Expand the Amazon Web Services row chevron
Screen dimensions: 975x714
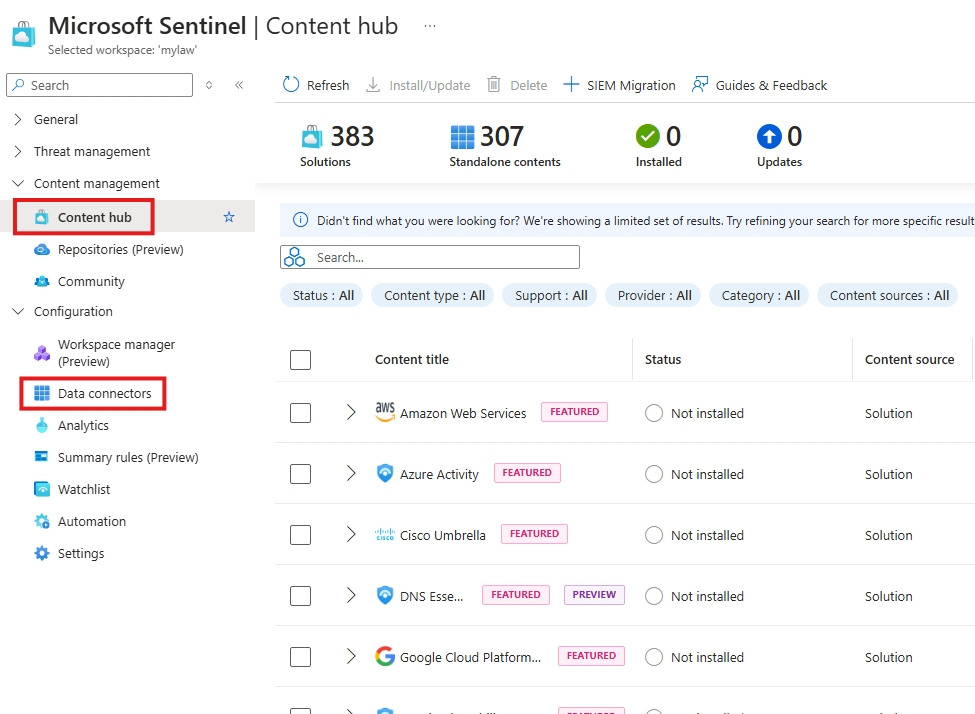pyautogui.click(x=351, y=412)
